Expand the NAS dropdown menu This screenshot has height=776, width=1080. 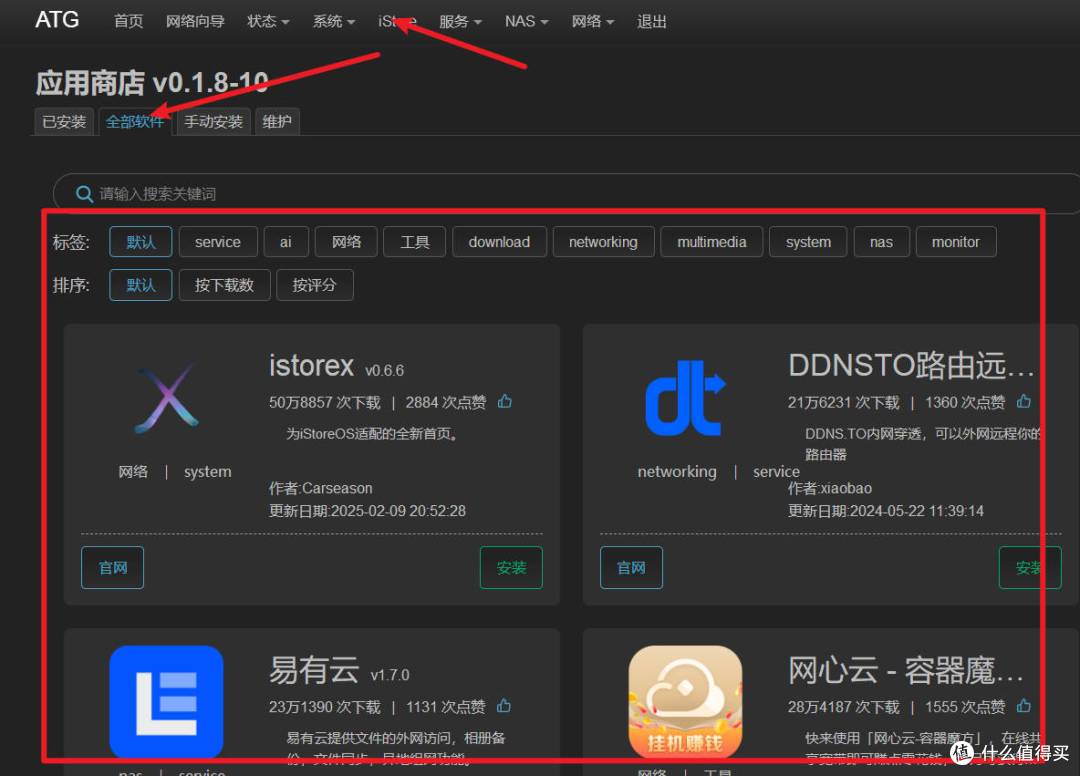pyautogui.click(x=526, y=21)
